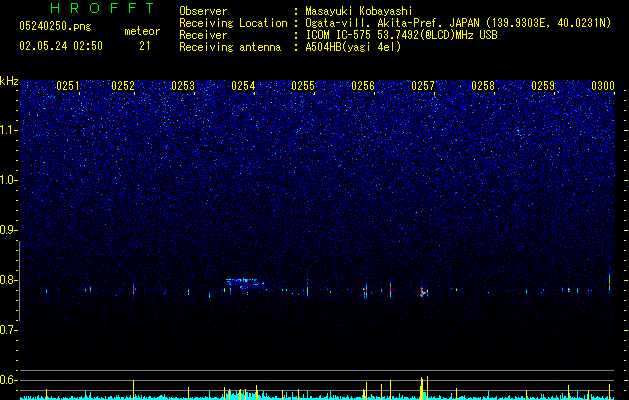Click the meteor count value 21

(x=145, y=46)
